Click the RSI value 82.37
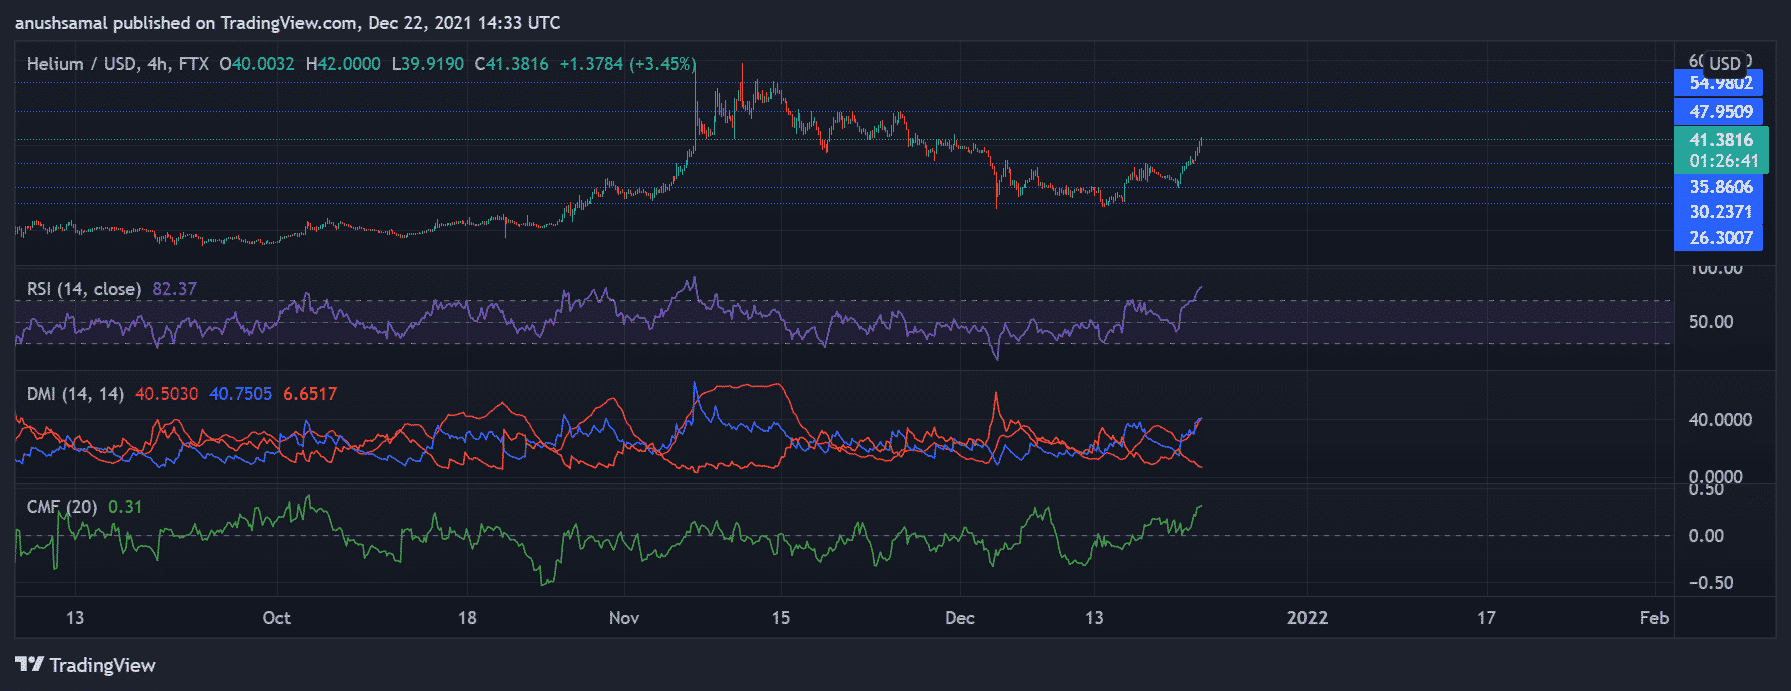Screen dimensions: 1791x691 pyautogui.click(x=175, y=289)
